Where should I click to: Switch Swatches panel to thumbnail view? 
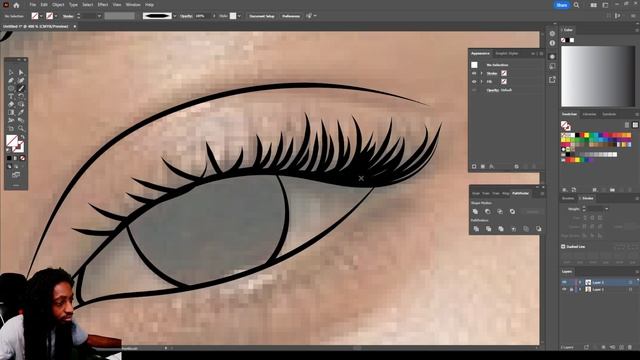click(x=635, y=125)
